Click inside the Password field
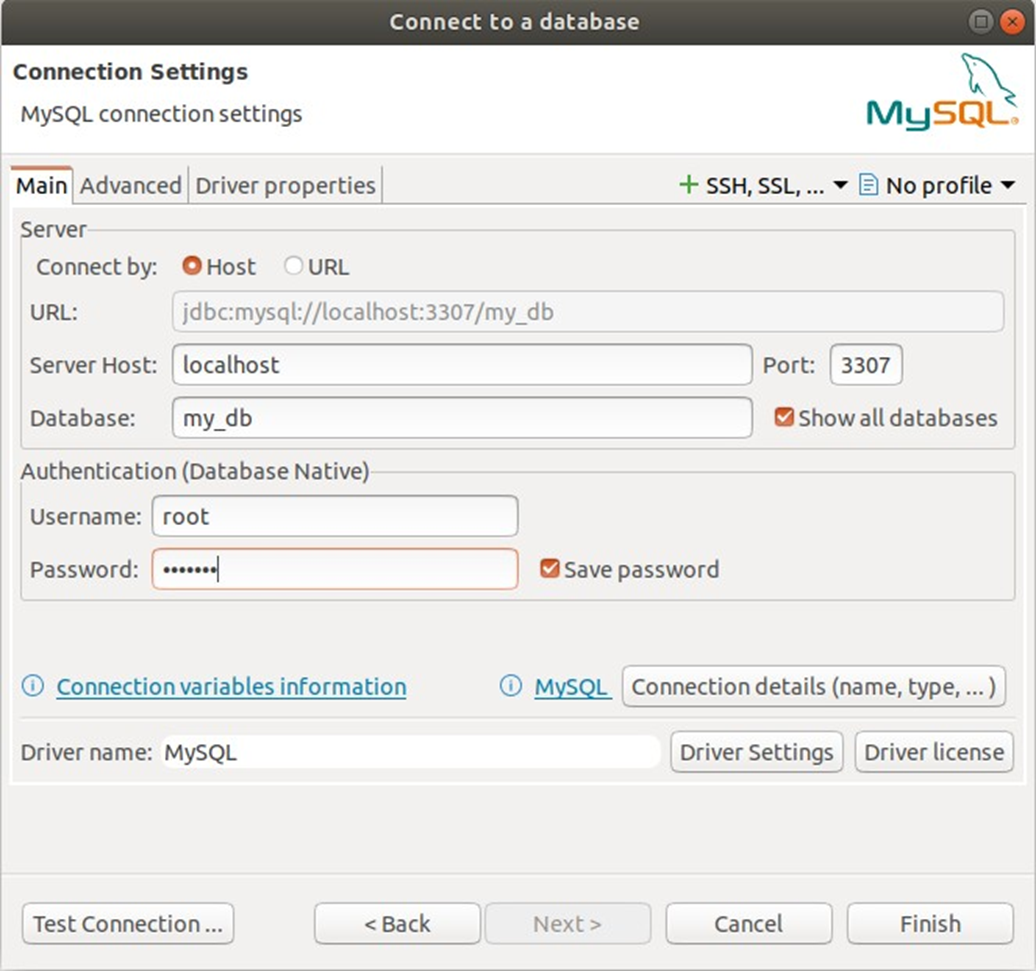 [335, 569]
